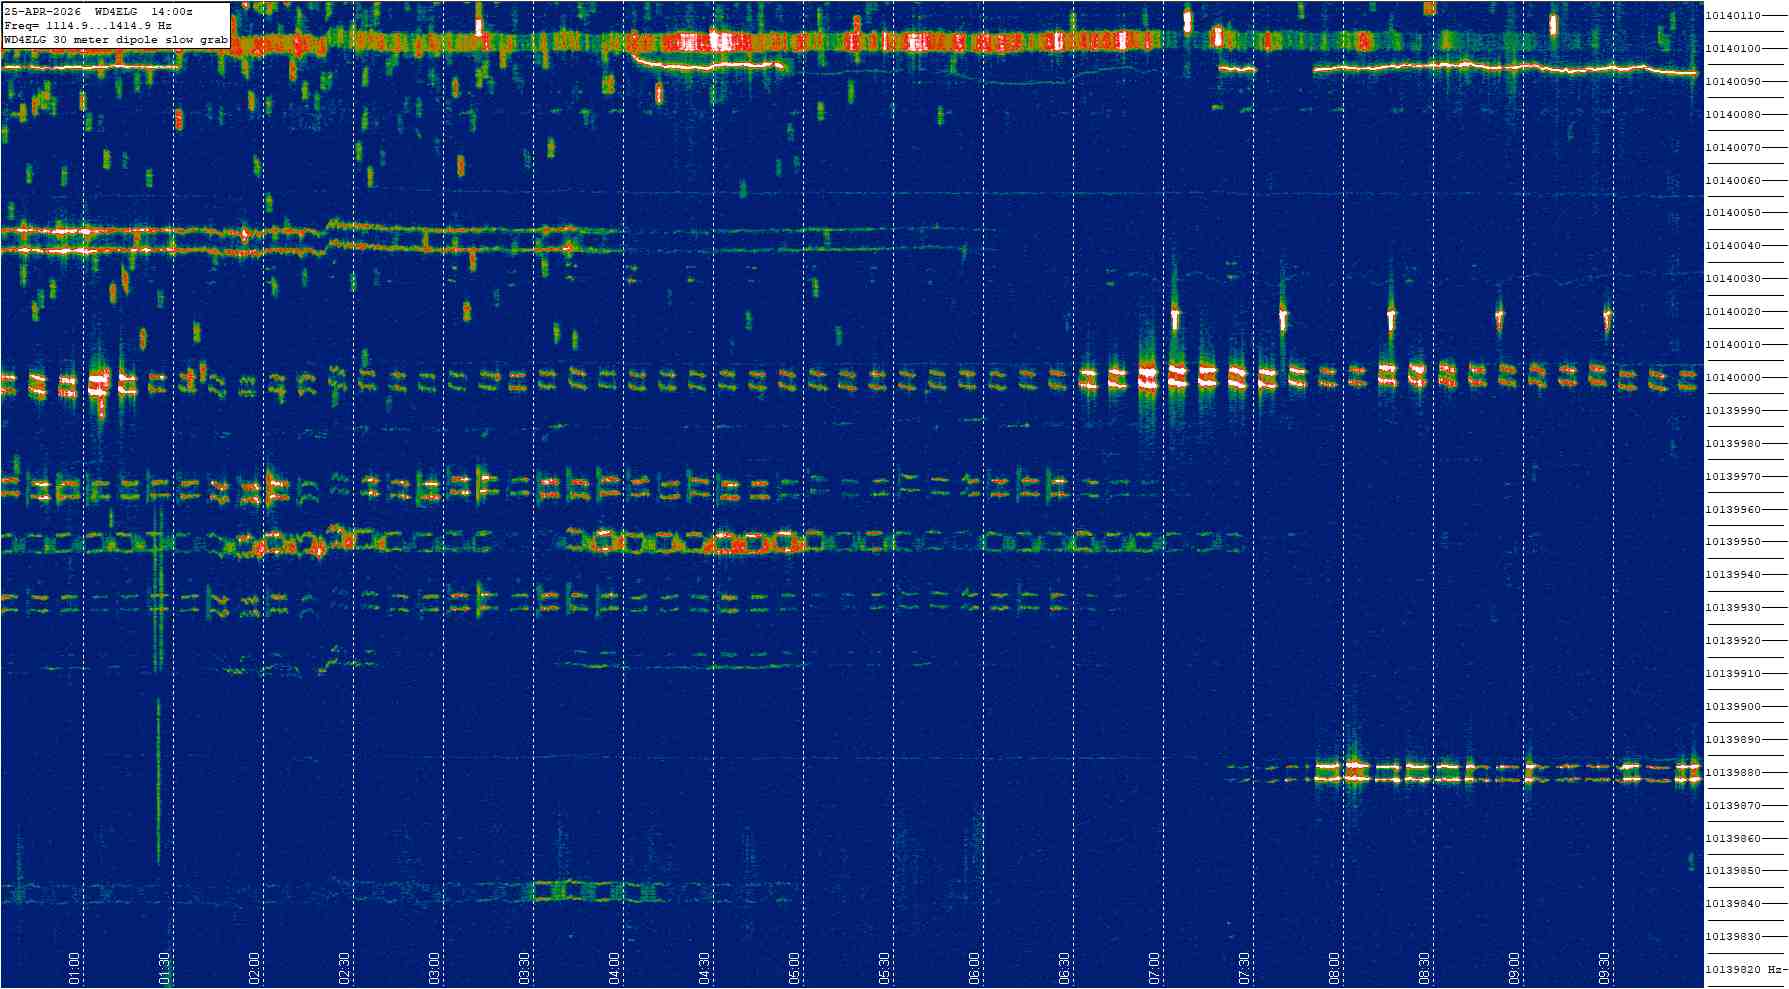The width and height of the screenshot is (1789, 989).
Task: Pick the 10139920 frequency scale label
Action: pyautogui.click(x=1733, y=641)
